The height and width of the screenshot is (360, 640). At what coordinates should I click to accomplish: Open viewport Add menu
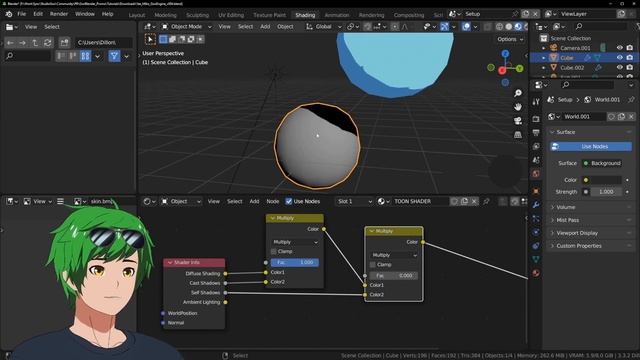coord(265,27)
